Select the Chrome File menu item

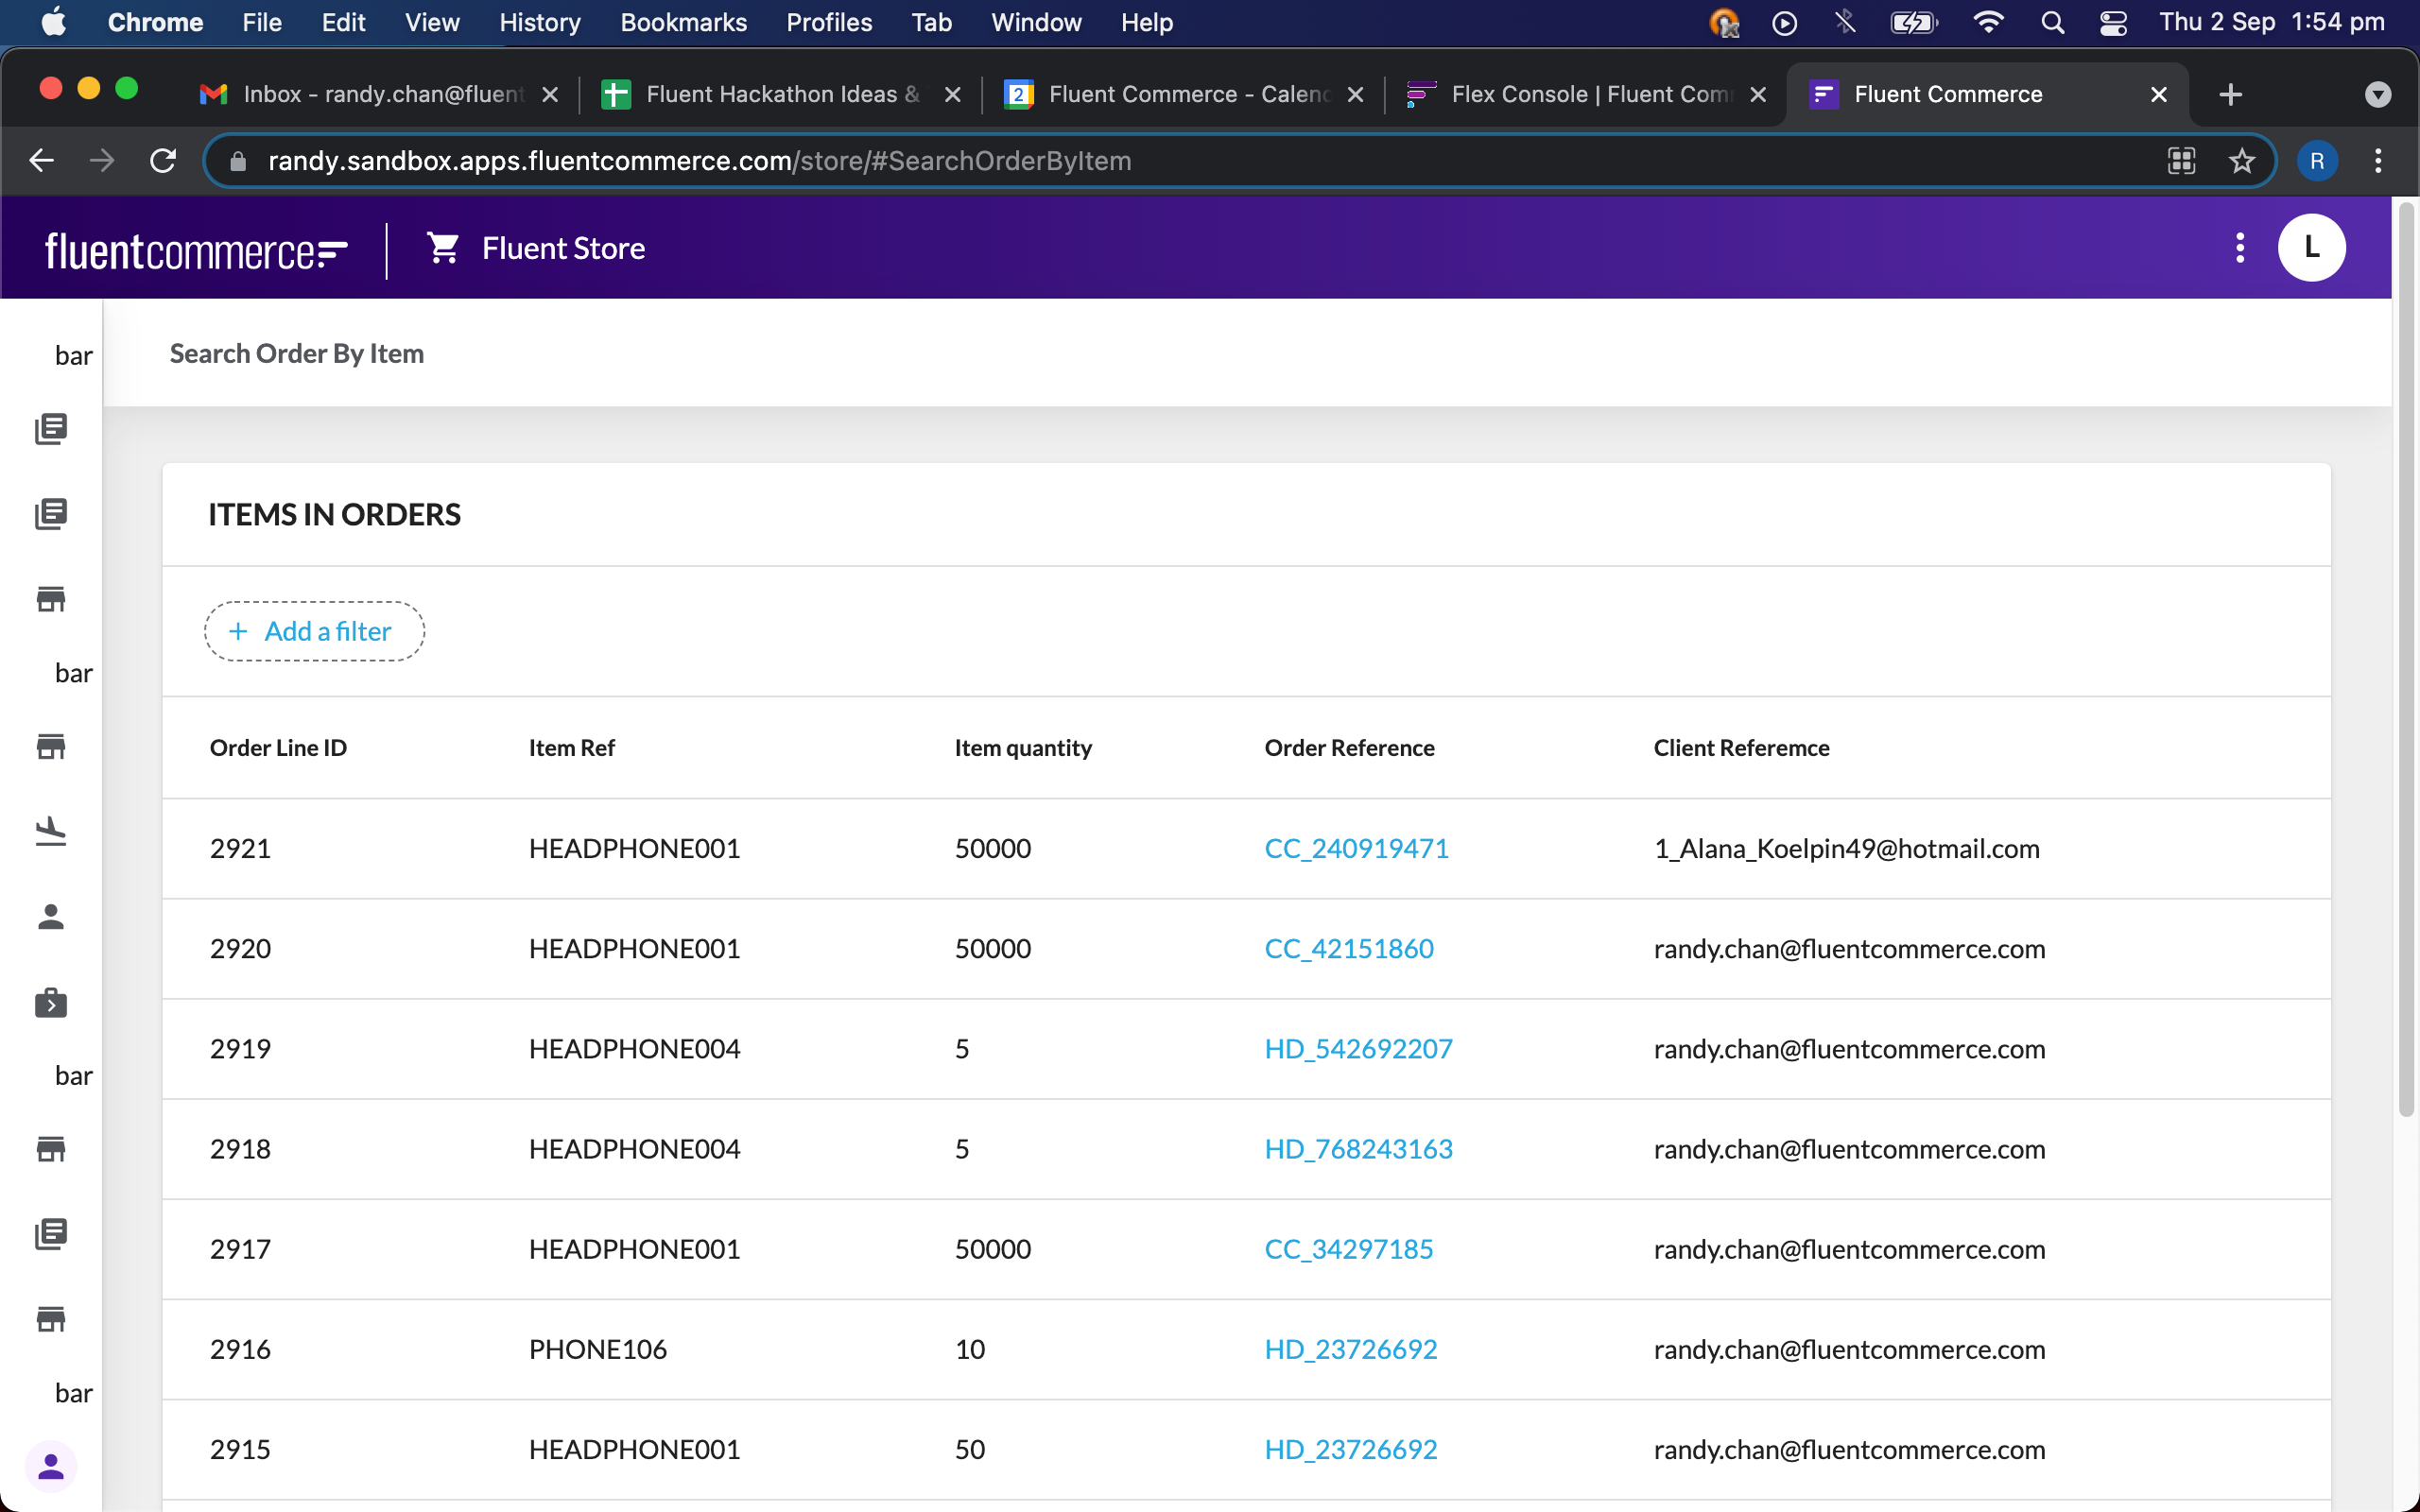coord(260,23)
